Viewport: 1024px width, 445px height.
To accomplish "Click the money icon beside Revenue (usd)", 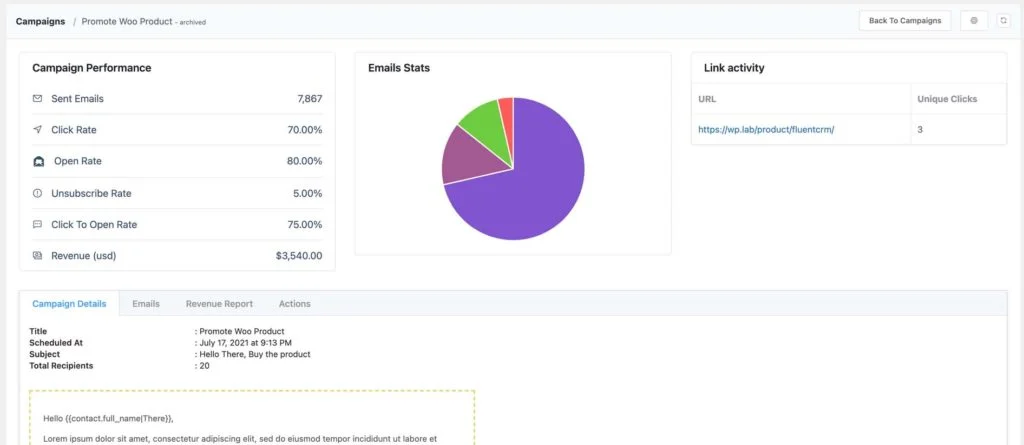I will 37,255.
